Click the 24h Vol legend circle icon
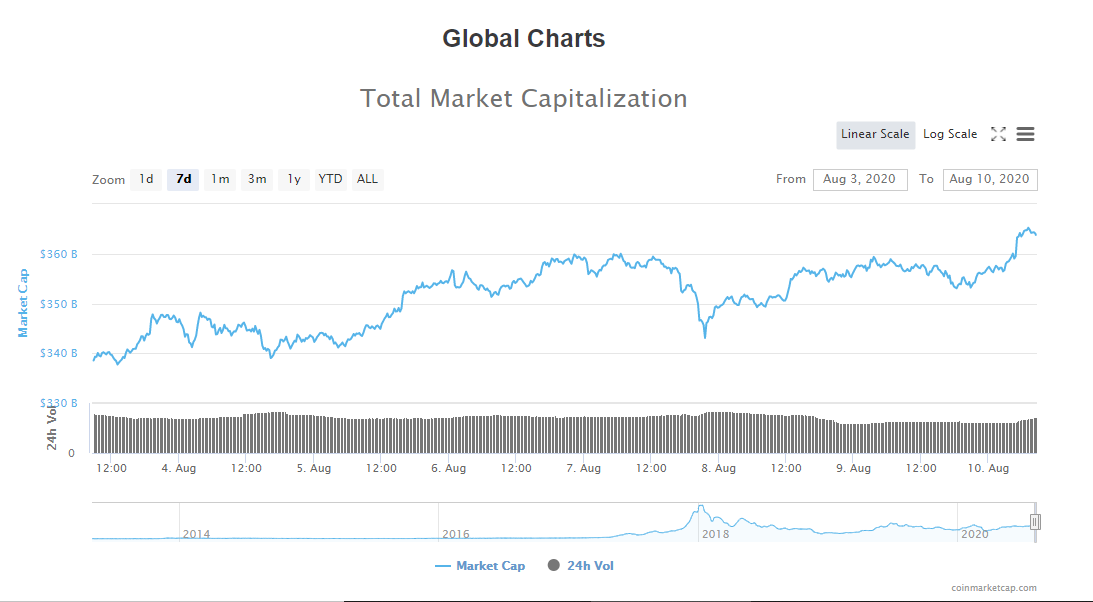This screenshot has width=1093, height=602. [554, 566]
